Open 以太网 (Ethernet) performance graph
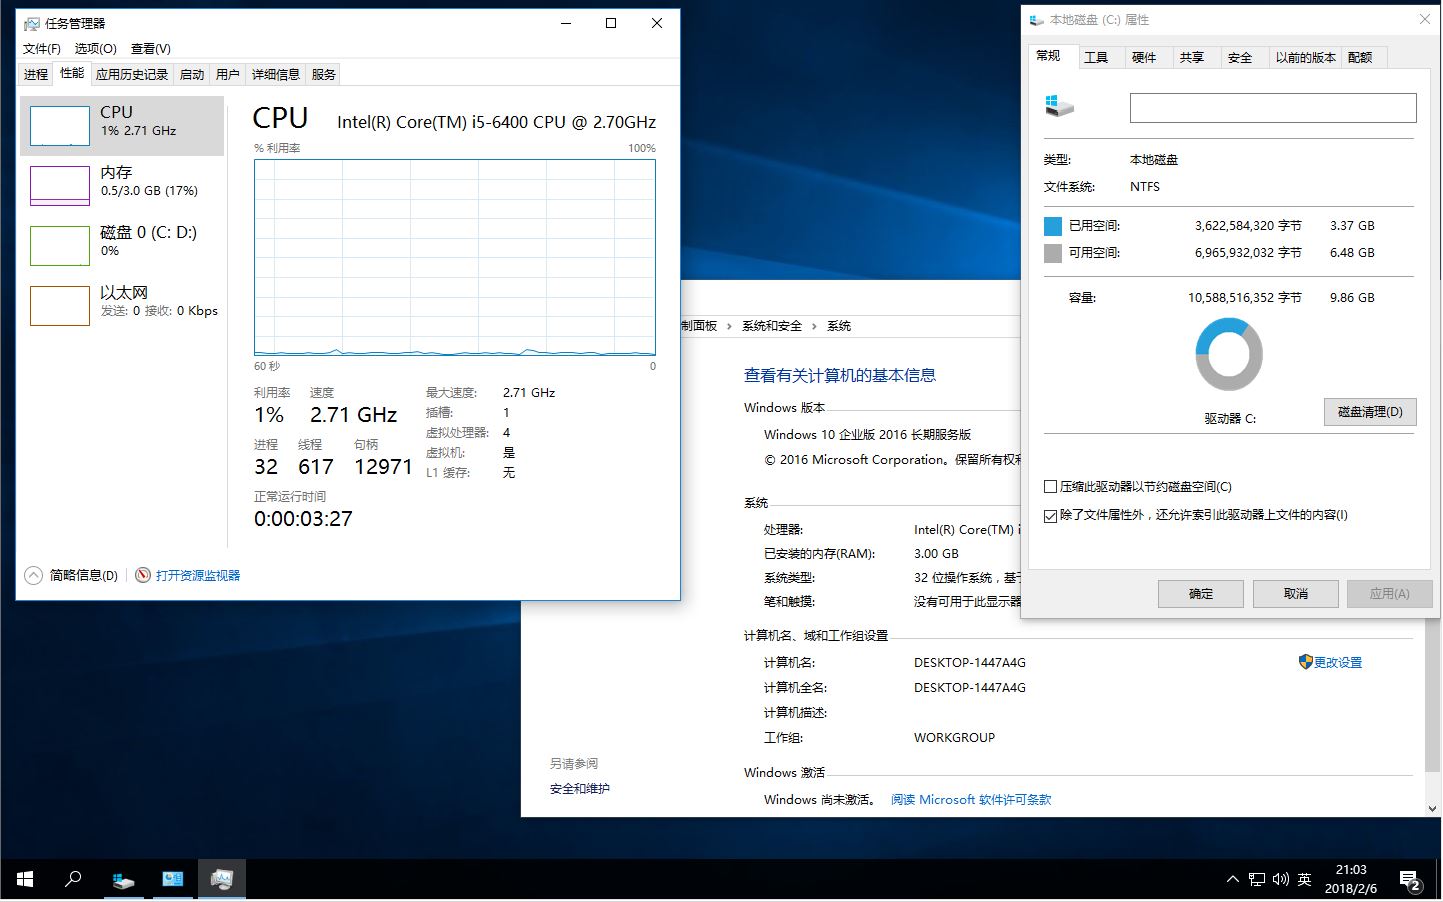Viewport: 1443px width, 902px height. coord(120,302)
